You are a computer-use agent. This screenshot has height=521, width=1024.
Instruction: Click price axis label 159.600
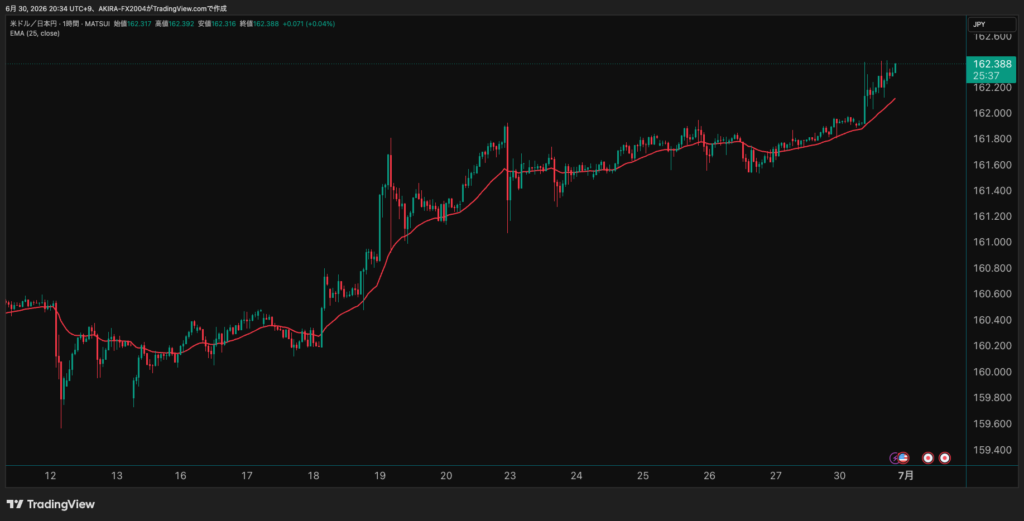click(x=992, y=424)
